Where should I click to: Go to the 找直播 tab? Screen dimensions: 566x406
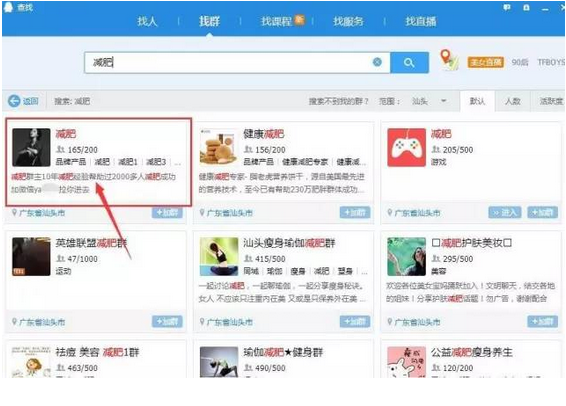point(421,21)
